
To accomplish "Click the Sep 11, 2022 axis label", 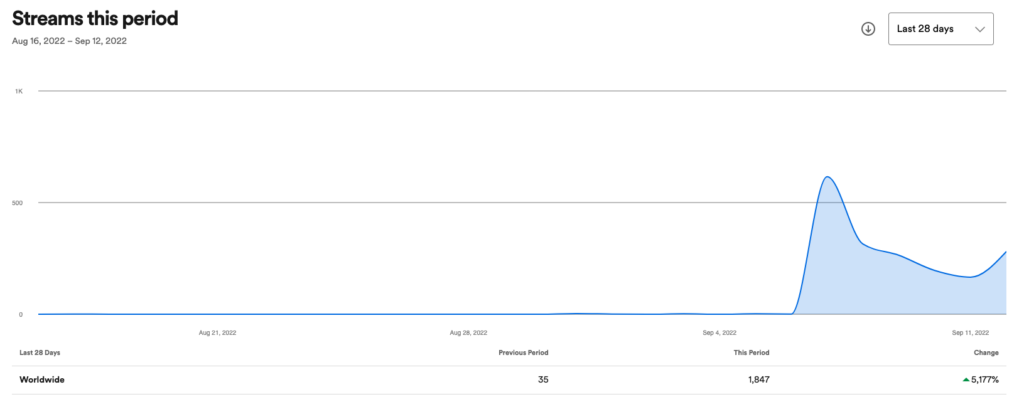I will [x=970, y=332].
